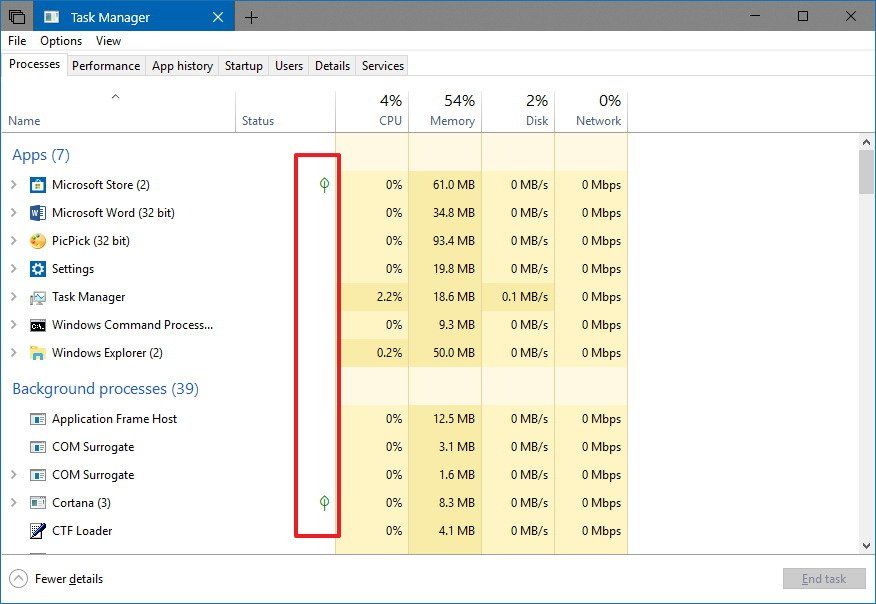Select the CTF Loader icon
Image resolution: width=876 pixels, height=604 pixels.
(x=37, y=531)
